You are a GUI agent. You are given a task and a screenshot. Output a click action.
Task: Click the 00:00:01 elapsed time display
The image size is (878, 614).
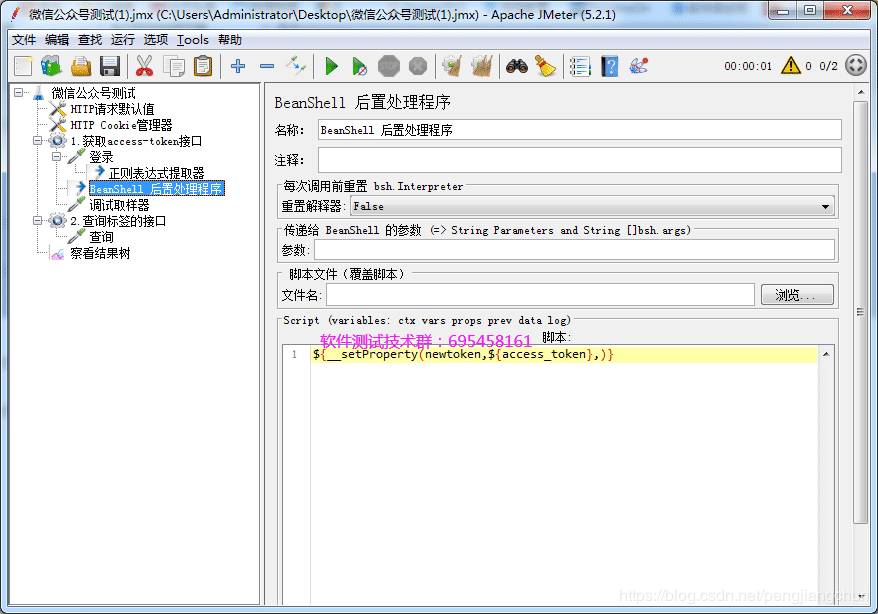point(748,66)
